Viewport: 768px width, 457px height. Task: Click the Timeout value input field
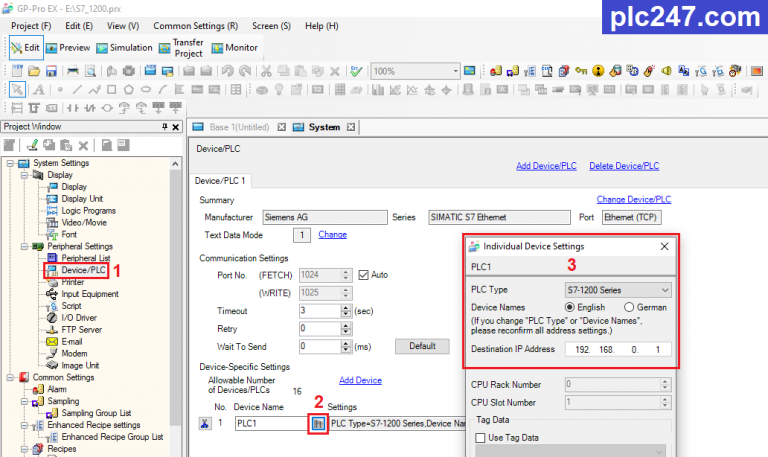tap(320, 311)
